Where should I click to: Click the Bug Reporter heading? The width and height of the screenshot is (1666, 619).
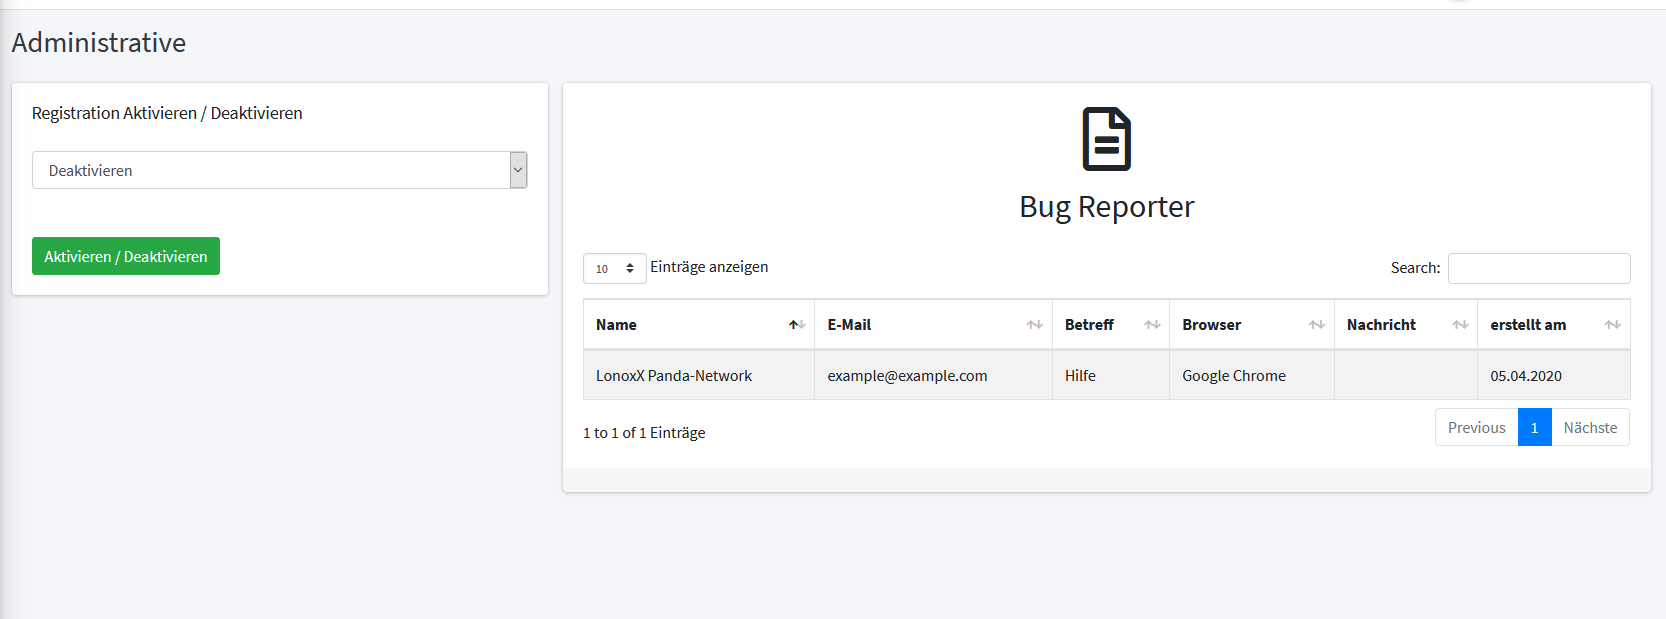(1106, 207)
